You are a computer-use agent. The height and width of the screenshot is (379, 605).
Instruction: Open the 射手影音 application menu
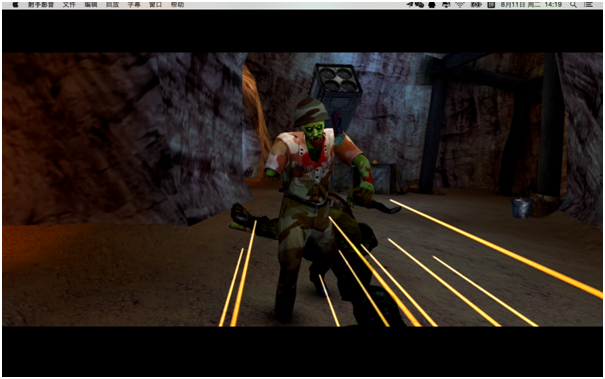coord(41,5)
